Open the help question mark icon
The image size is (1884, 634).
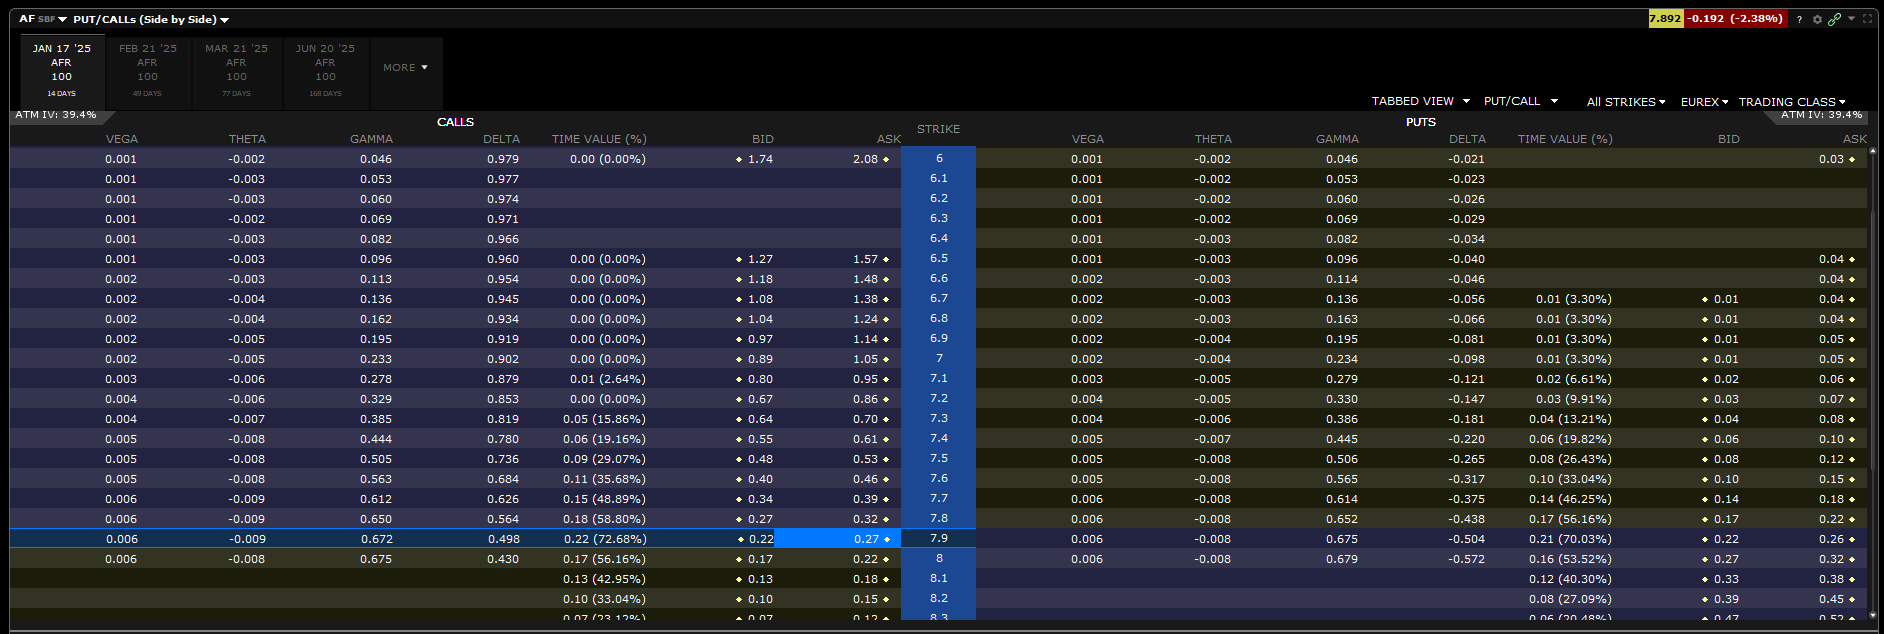(1799, 19)
